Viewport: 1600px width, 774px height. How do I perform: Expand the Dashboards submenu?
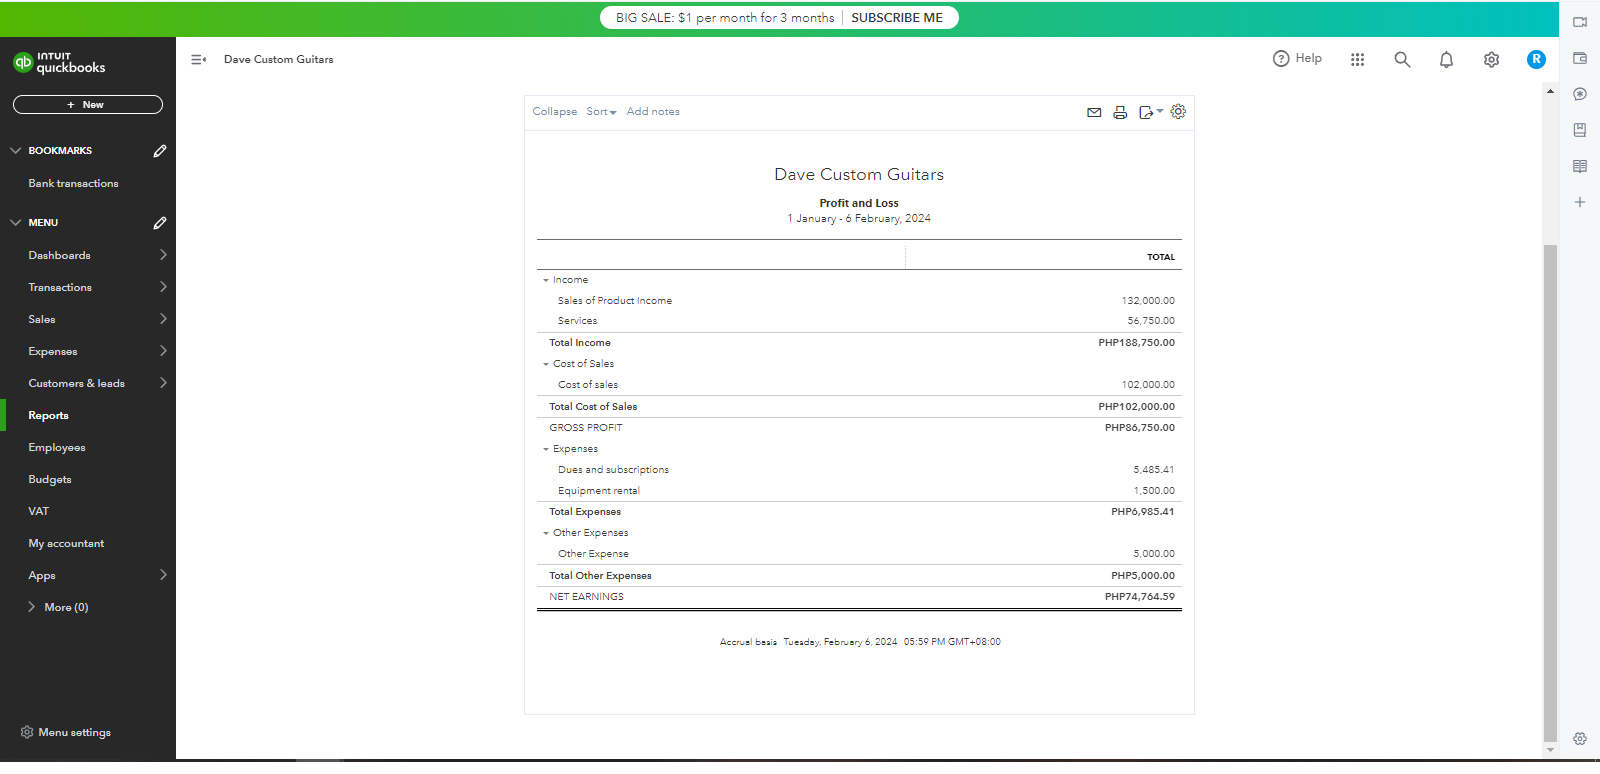point(163,255)
